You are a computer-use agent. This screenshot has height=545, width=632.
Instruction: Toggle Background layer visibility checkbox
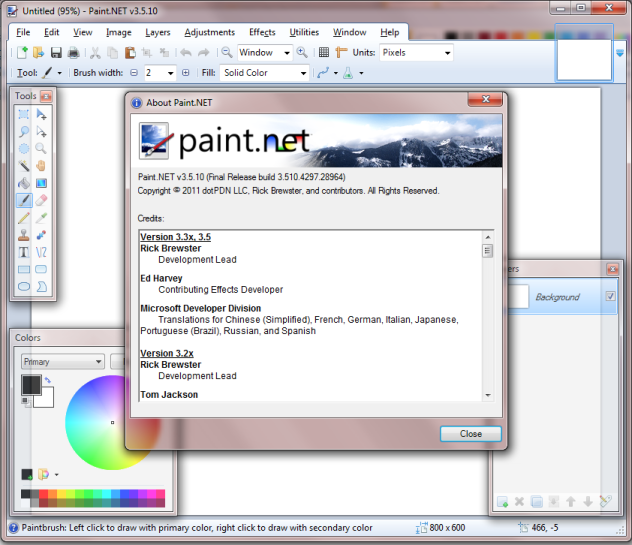pyautogui.click(x=610, y=296)
